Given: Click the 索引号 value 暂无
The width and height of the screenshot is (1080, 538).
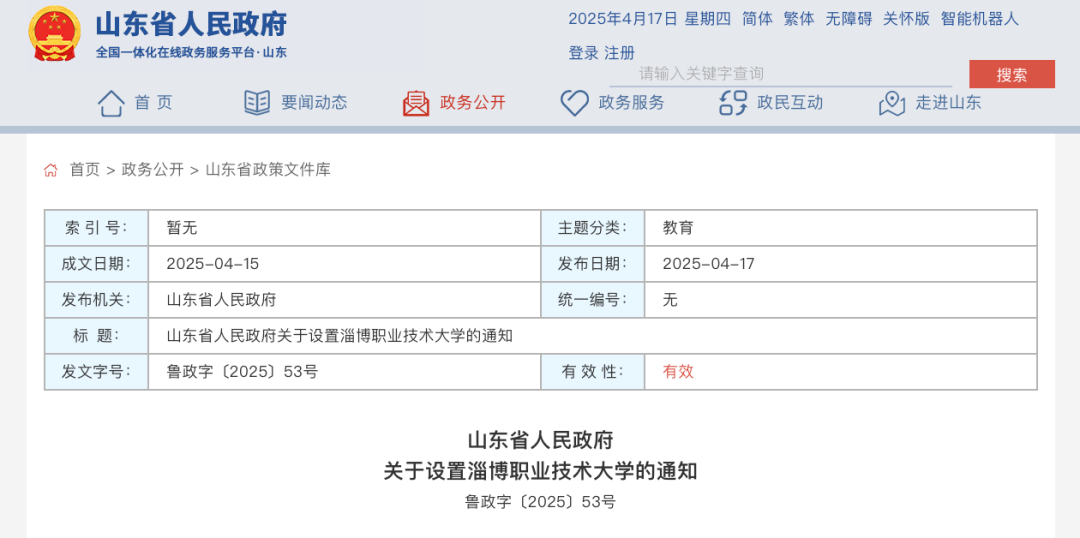Looking at the screenshot, I should click(x=182, y=228).
